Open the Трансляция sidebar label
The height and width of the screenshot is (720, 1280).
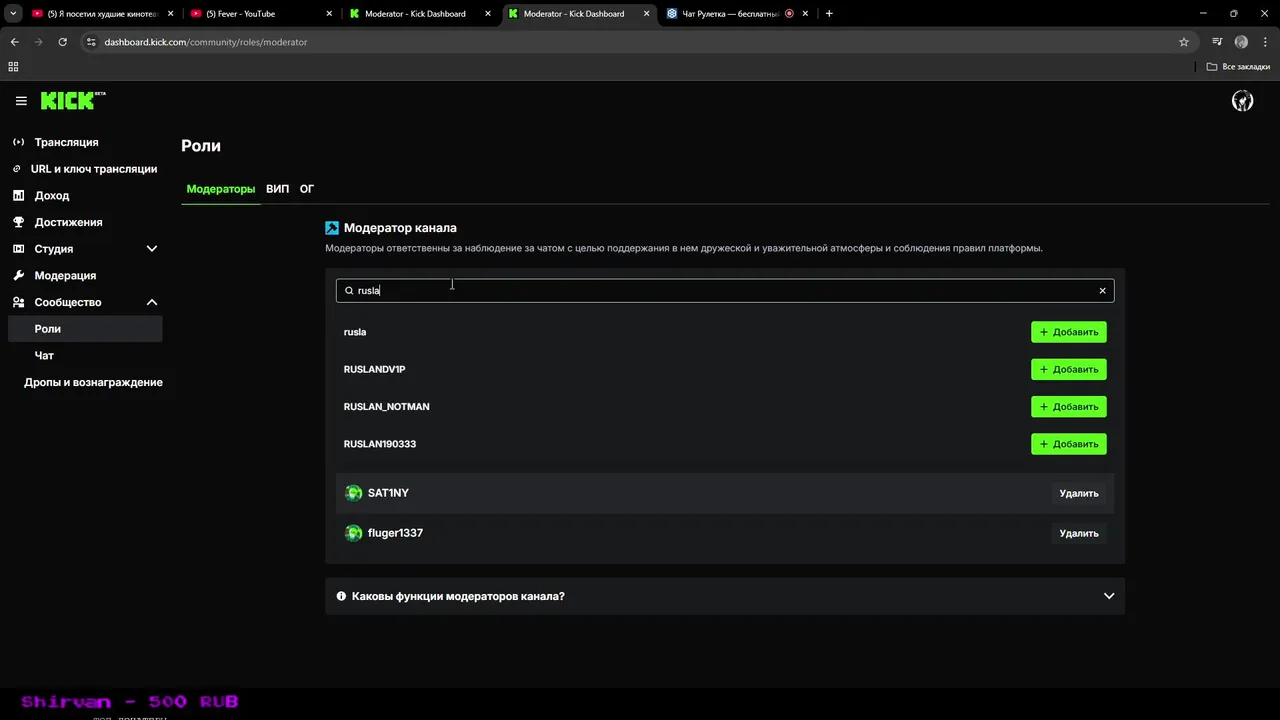pyautogui.click(x=66, y=142)
